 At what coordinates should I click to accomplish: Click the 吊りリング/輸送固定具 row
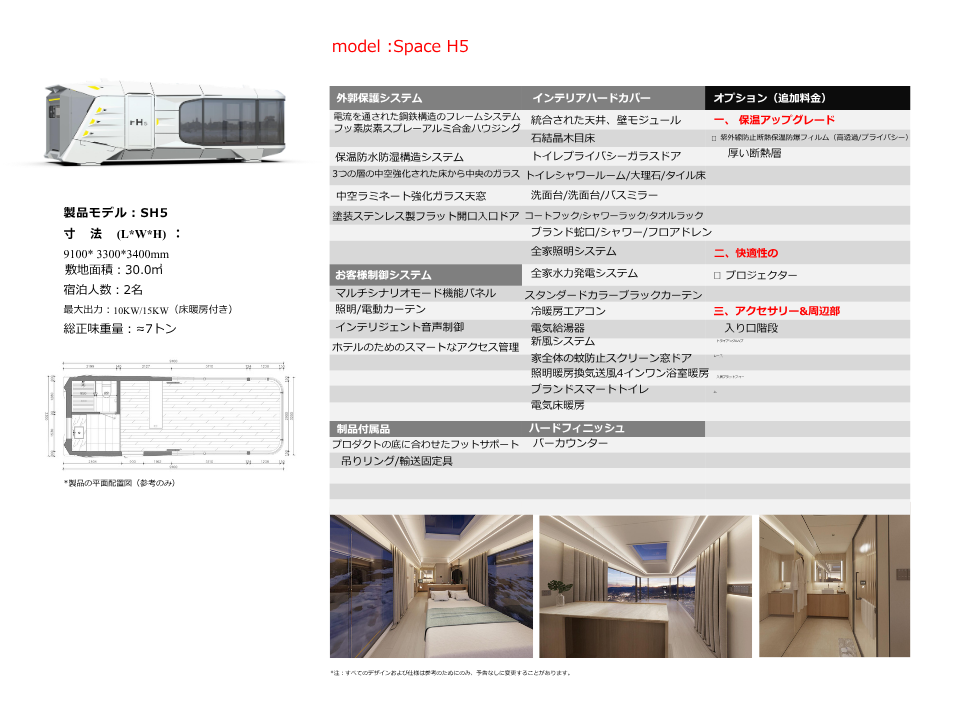point(397,461)
